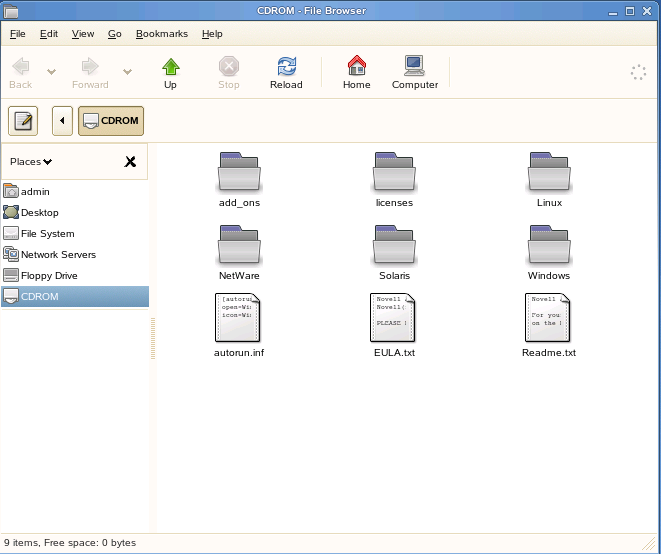The width and height of the screenshot is (661, 554).
Task: Select Network Servers in Places sidebar
Action: coord(75,255)
